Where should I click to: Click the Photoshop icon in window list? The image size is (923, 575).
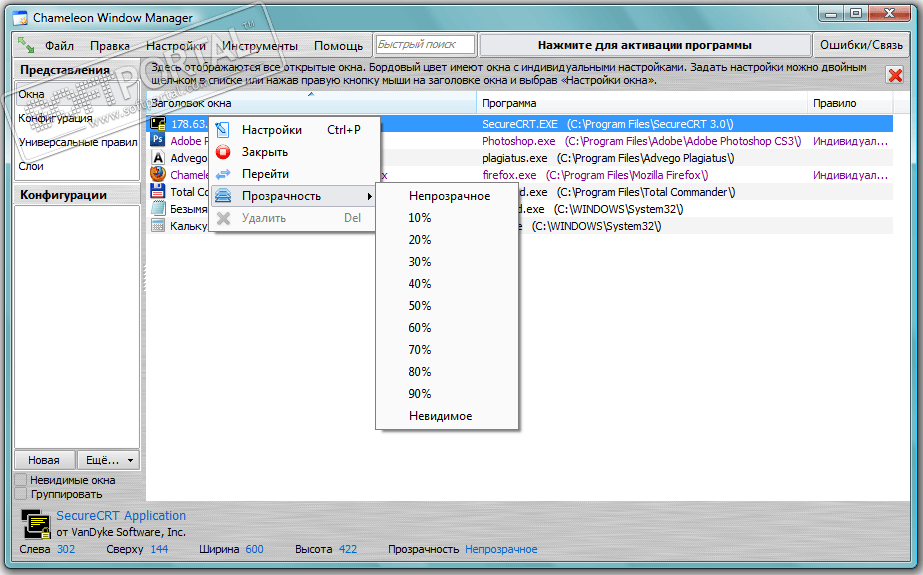point(158,140)
